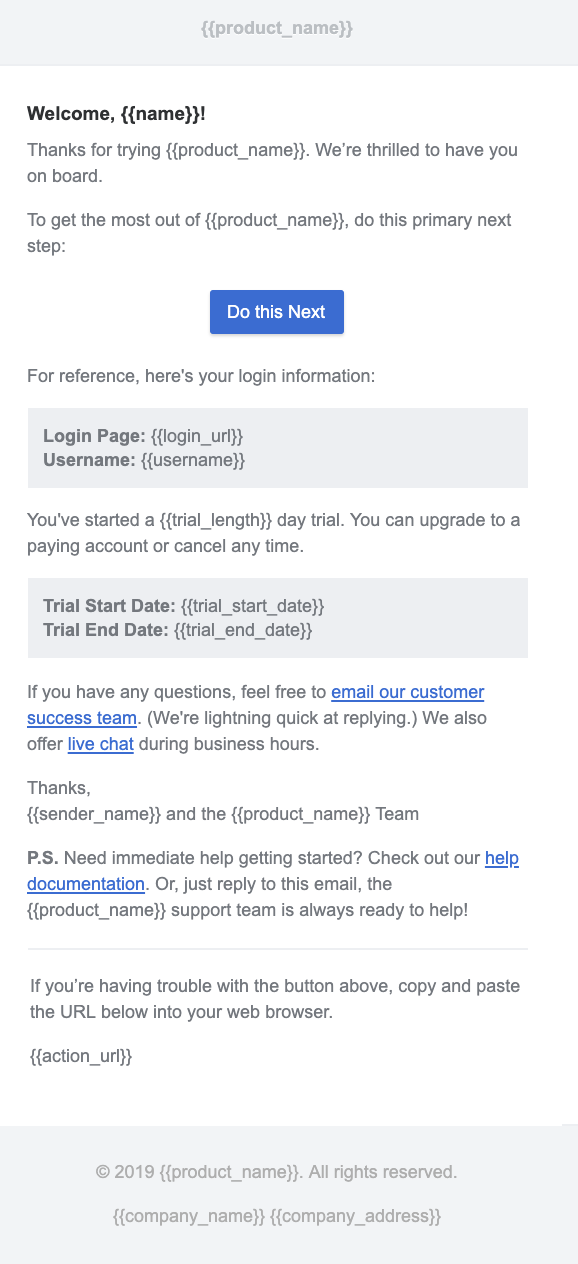Open the "help documentation" link
Viewport: 578px width, 1264px height.
[273, 871]
